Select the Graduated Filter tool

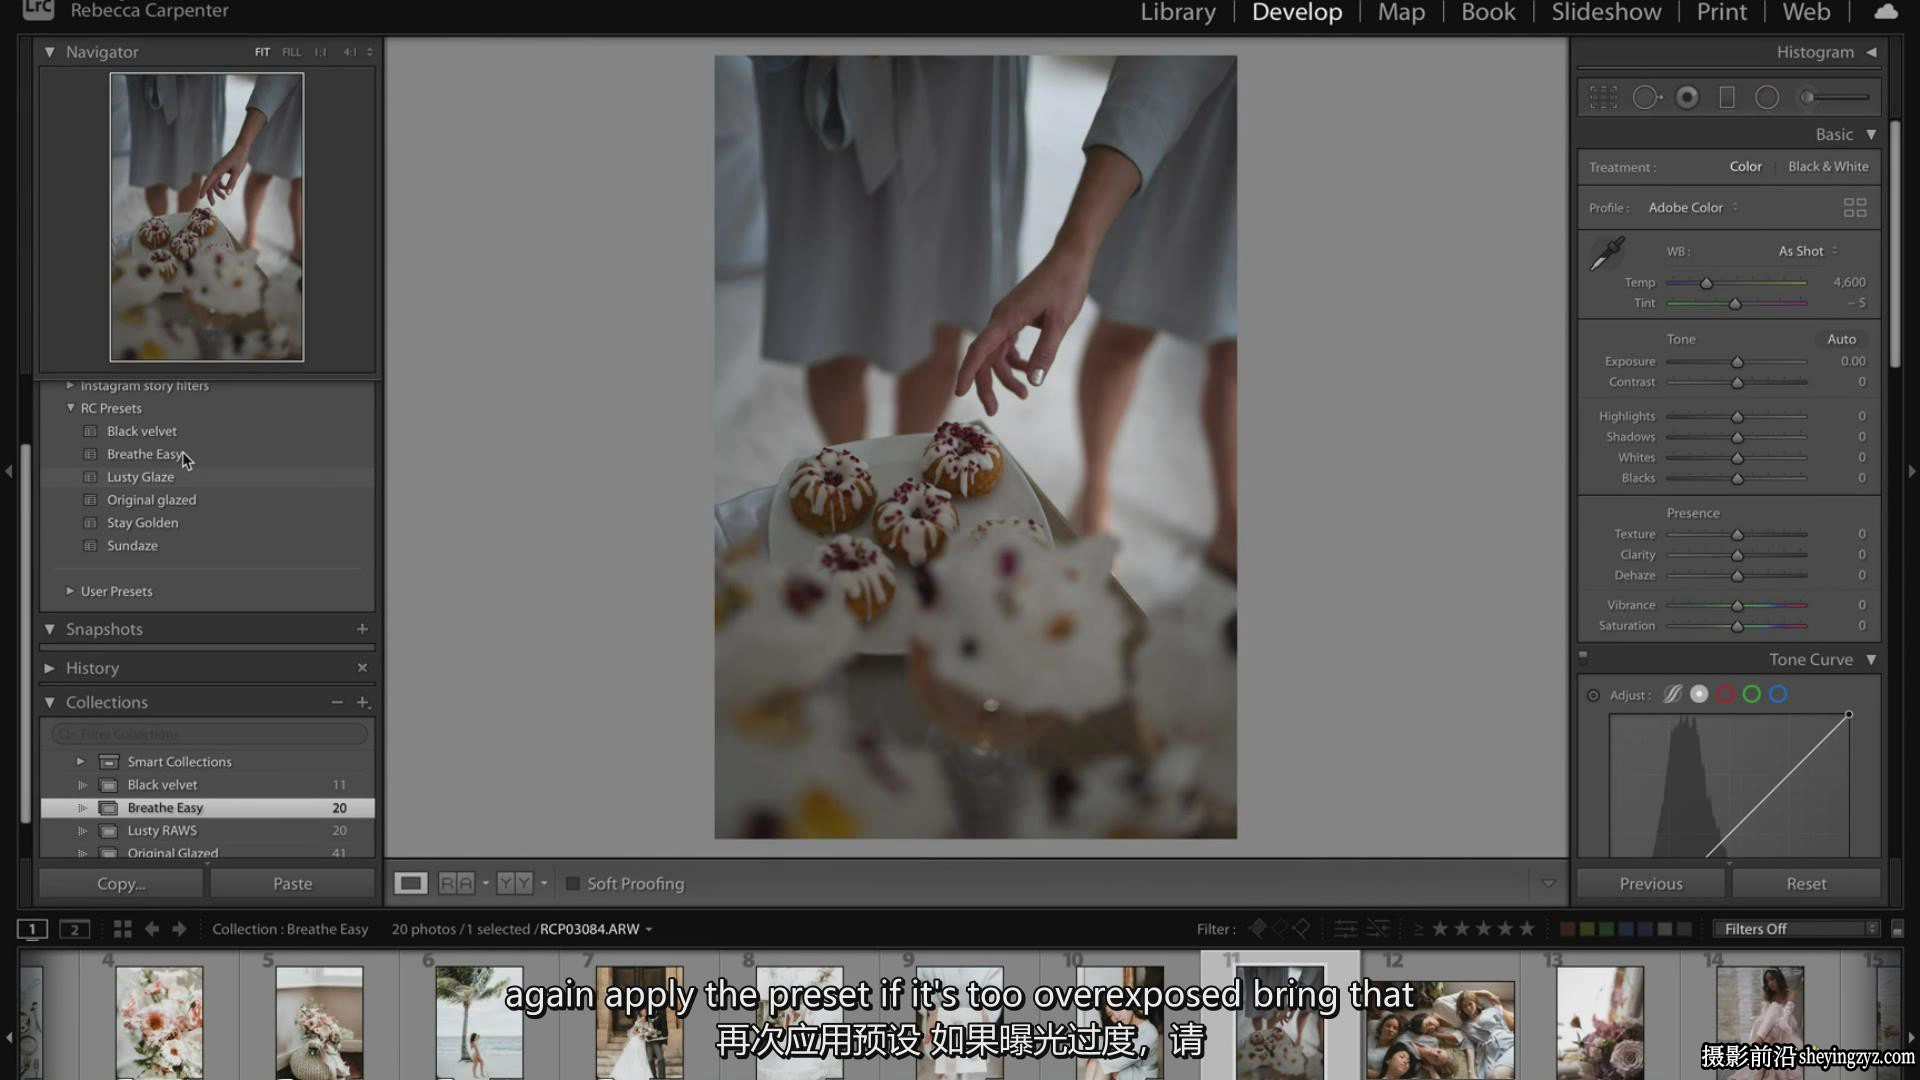pyautogui.click(x=1727, y=97)
